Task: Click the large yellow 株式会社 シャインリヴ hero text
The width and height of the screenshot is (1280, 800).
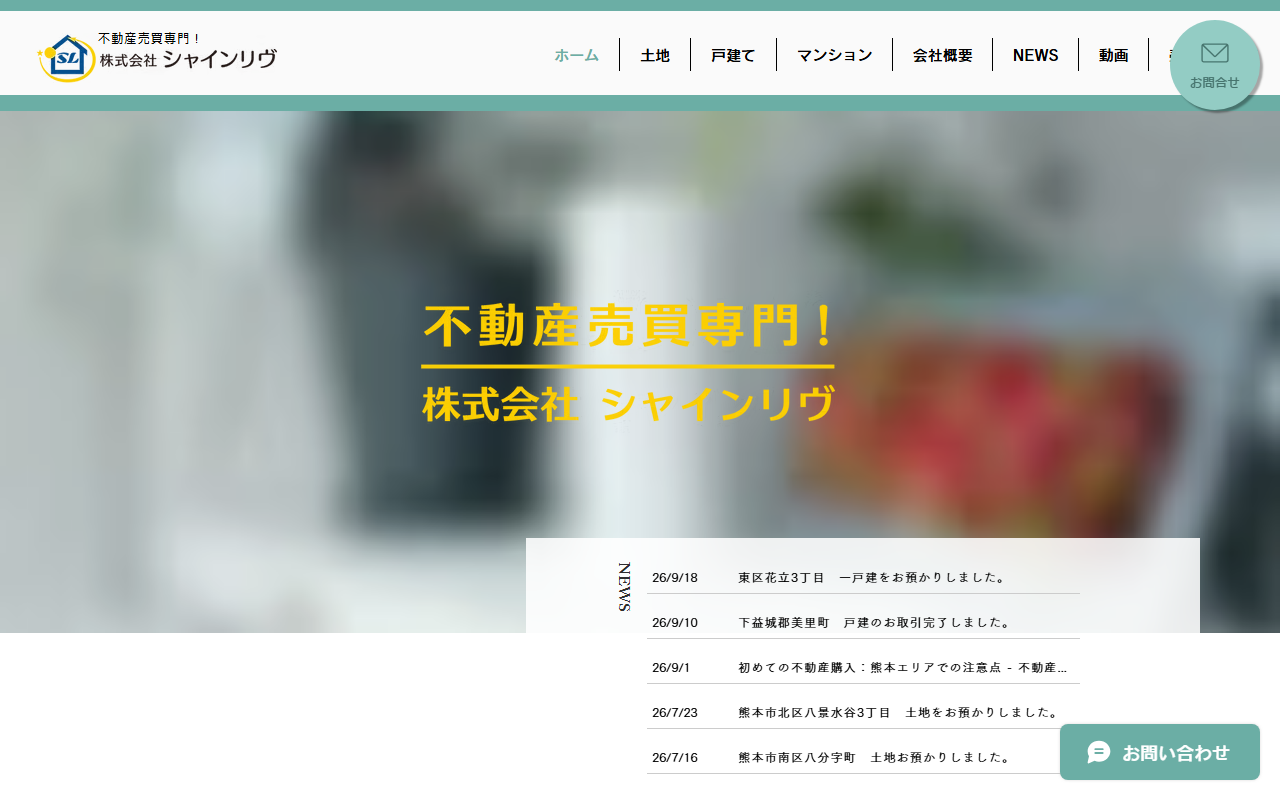Action: tap(628, 405)
